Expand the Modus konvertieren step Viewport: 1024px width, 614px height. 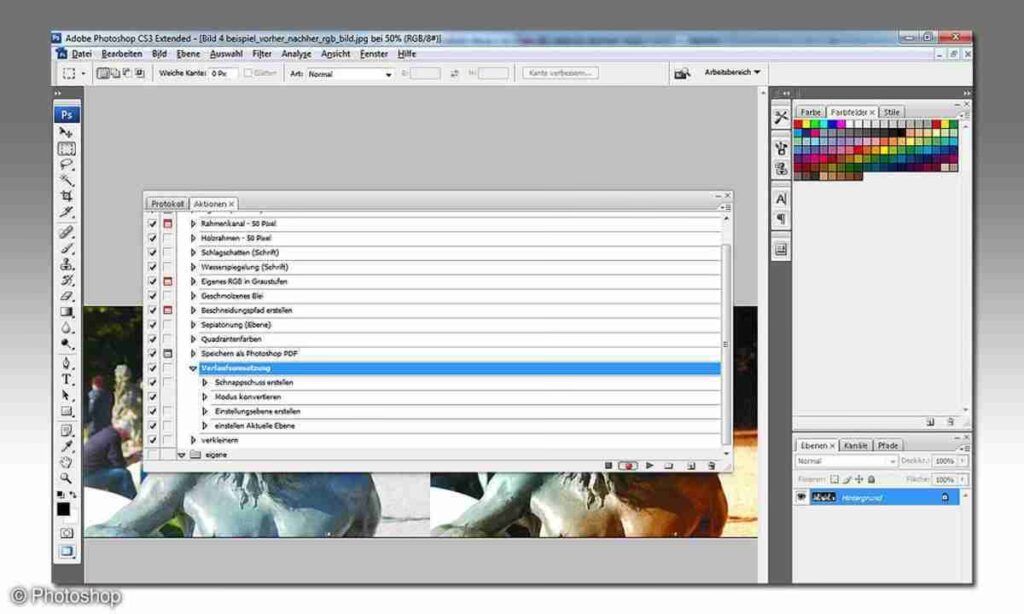point(206,397)
